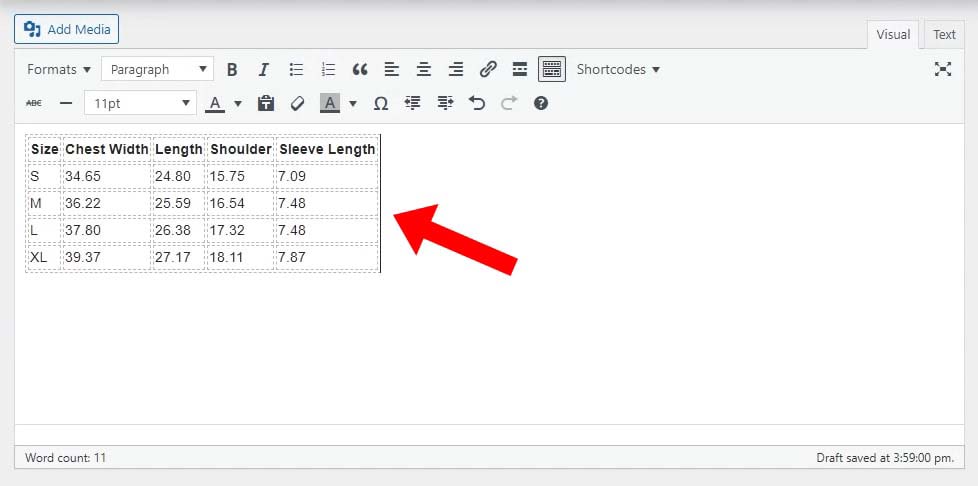Viewport: 978px width, 486px height.
Task: Click the insert link icon
Action: coord(488,70)
